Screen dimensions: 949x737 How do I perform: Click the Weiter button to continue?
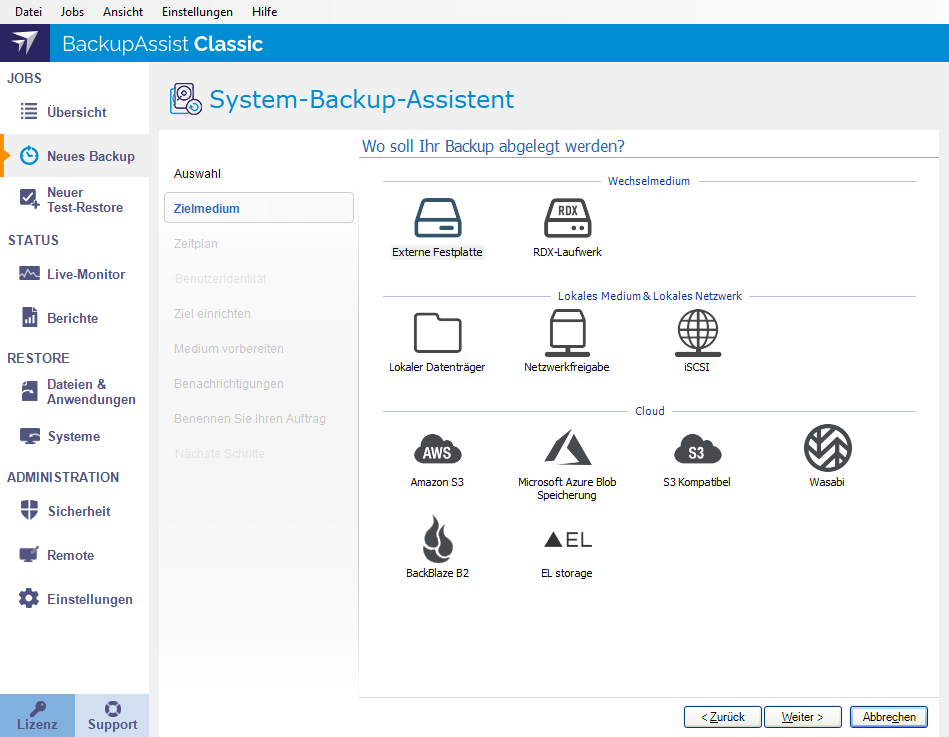(x=803, y=717)
